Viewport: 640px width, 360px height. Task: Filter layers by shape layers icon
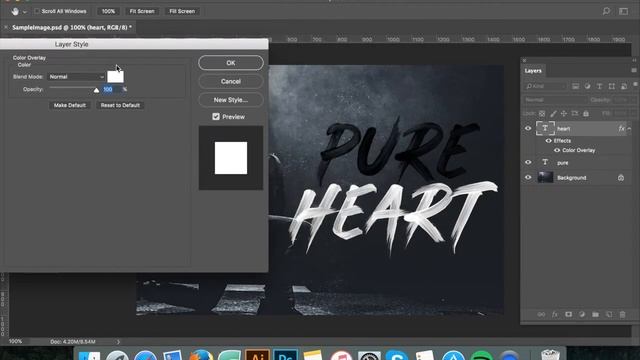[x=611, y=86]
